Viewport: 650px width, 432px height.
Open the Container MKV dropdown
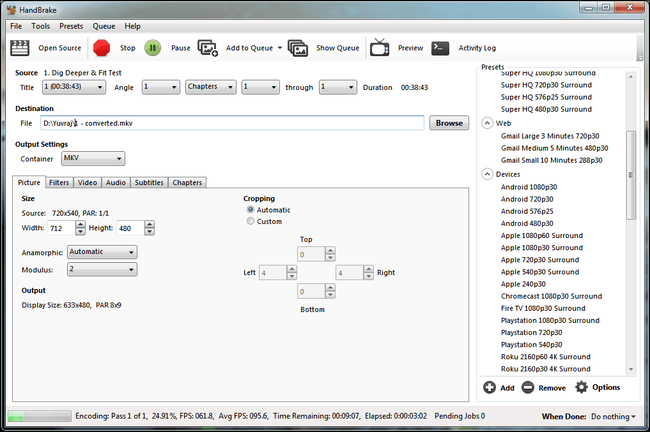click(92, 158)
